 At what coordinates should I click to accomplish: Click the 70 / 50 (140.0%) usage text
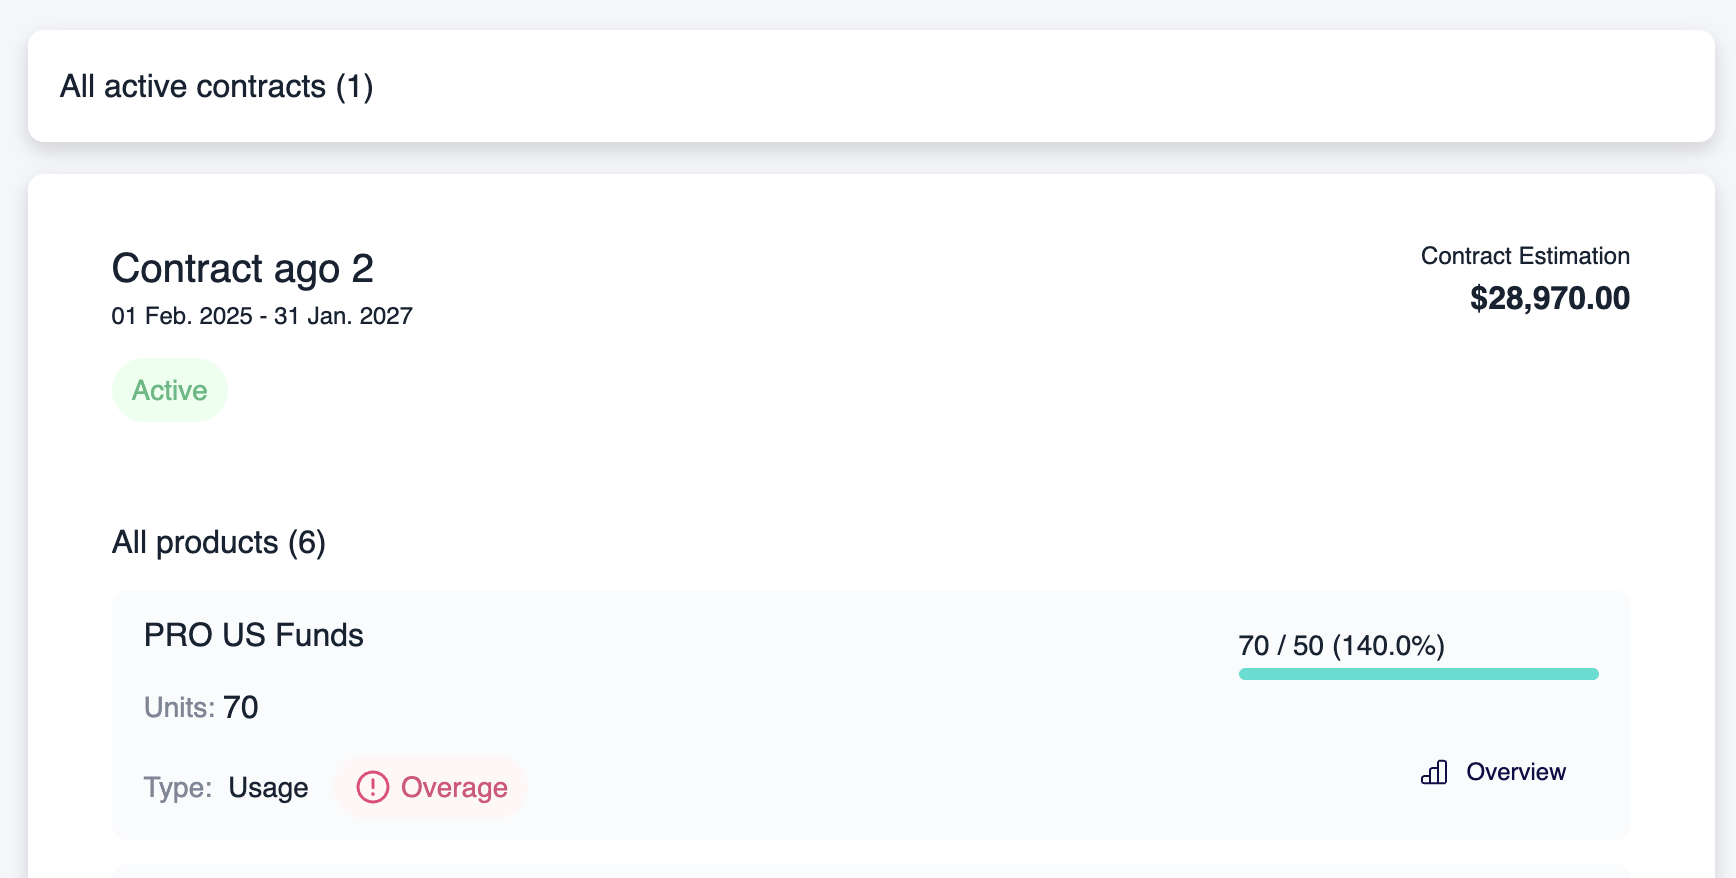coord(1341,645)
